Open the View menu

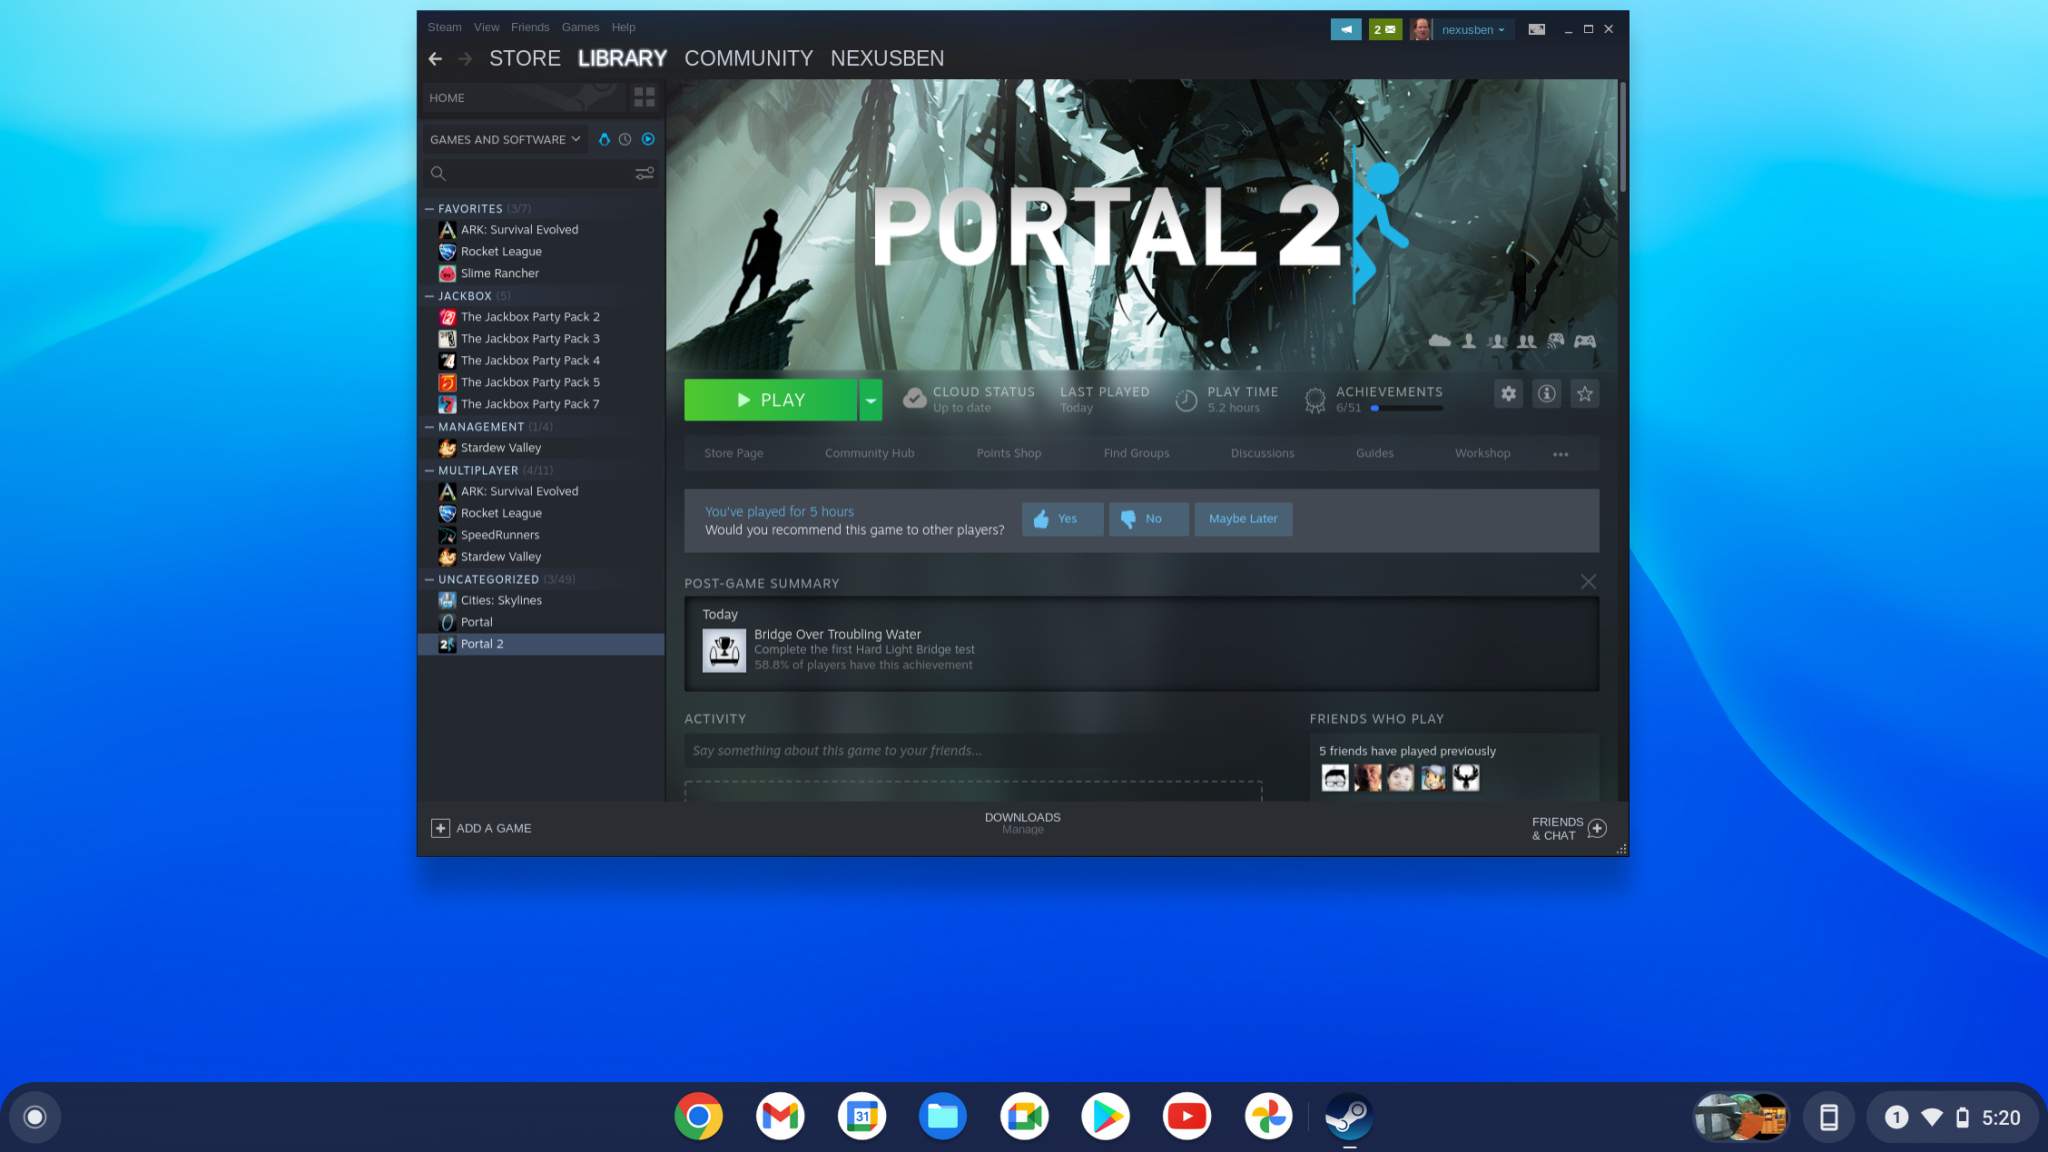[x=486, y=27]
